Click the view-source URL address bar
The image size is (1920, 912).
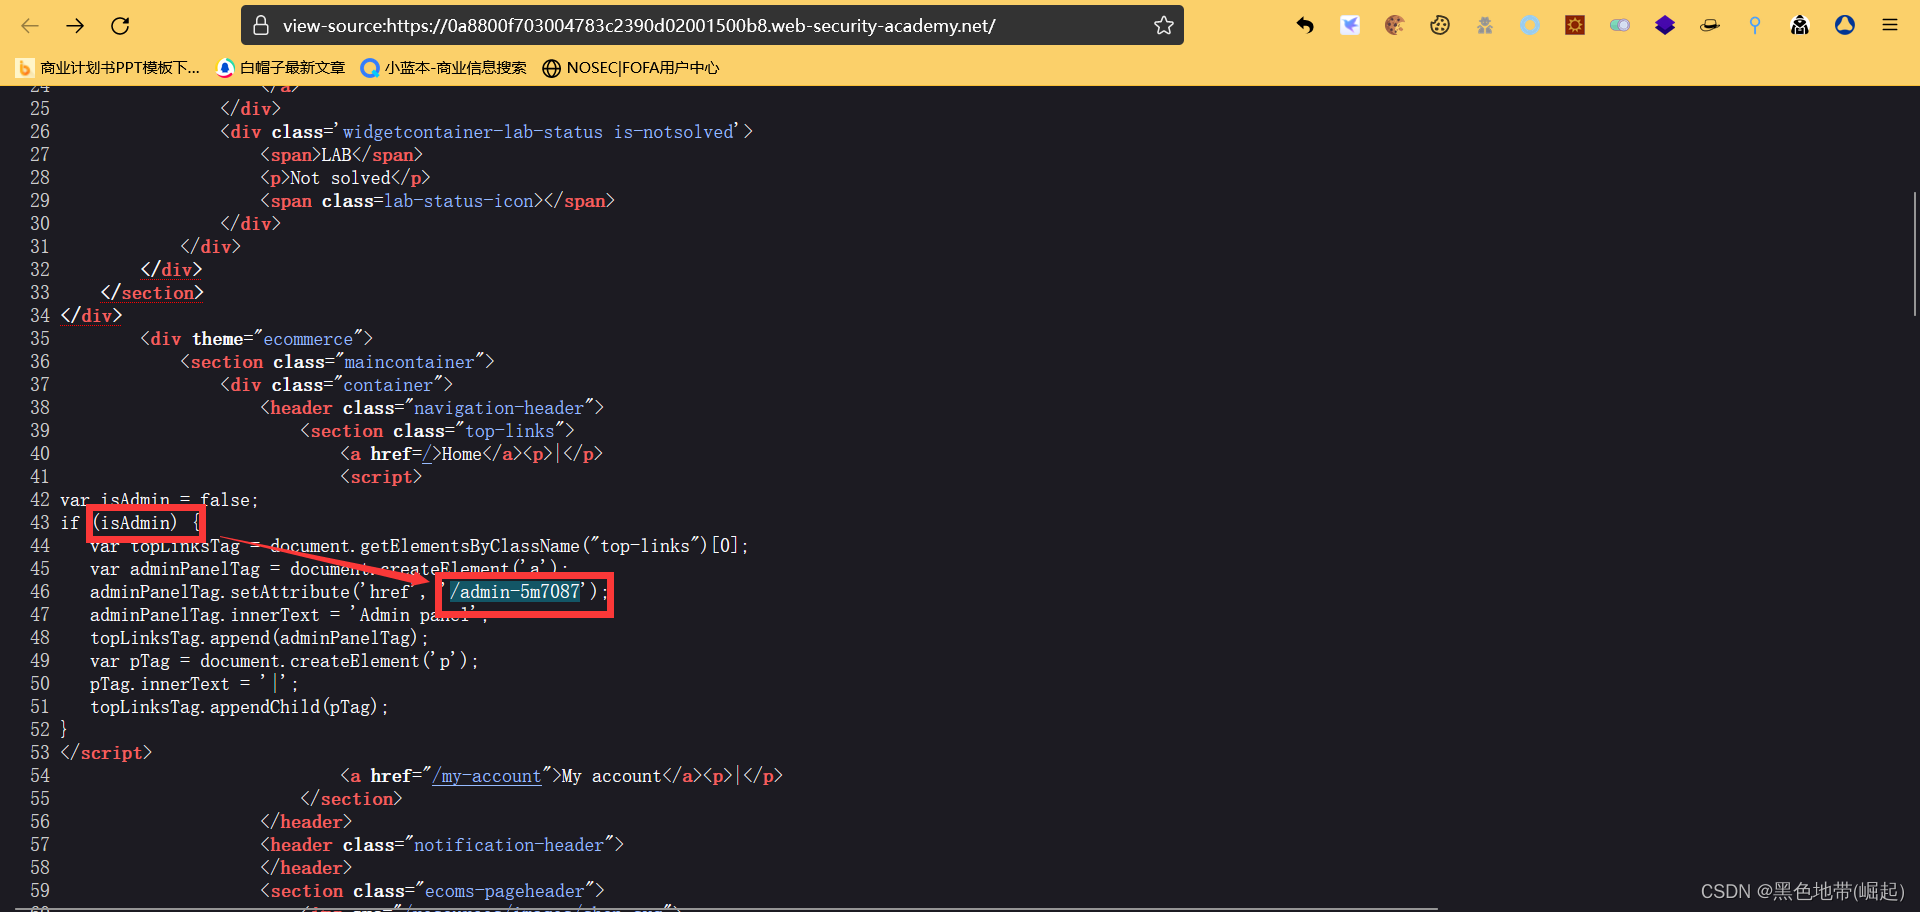pyautogui.click(x=700, y=26)
